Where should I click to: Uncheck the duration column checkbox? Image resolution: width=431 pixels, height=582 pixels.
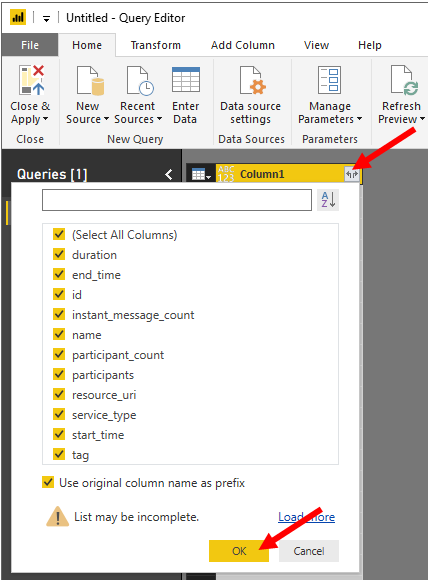pos(59,254)
